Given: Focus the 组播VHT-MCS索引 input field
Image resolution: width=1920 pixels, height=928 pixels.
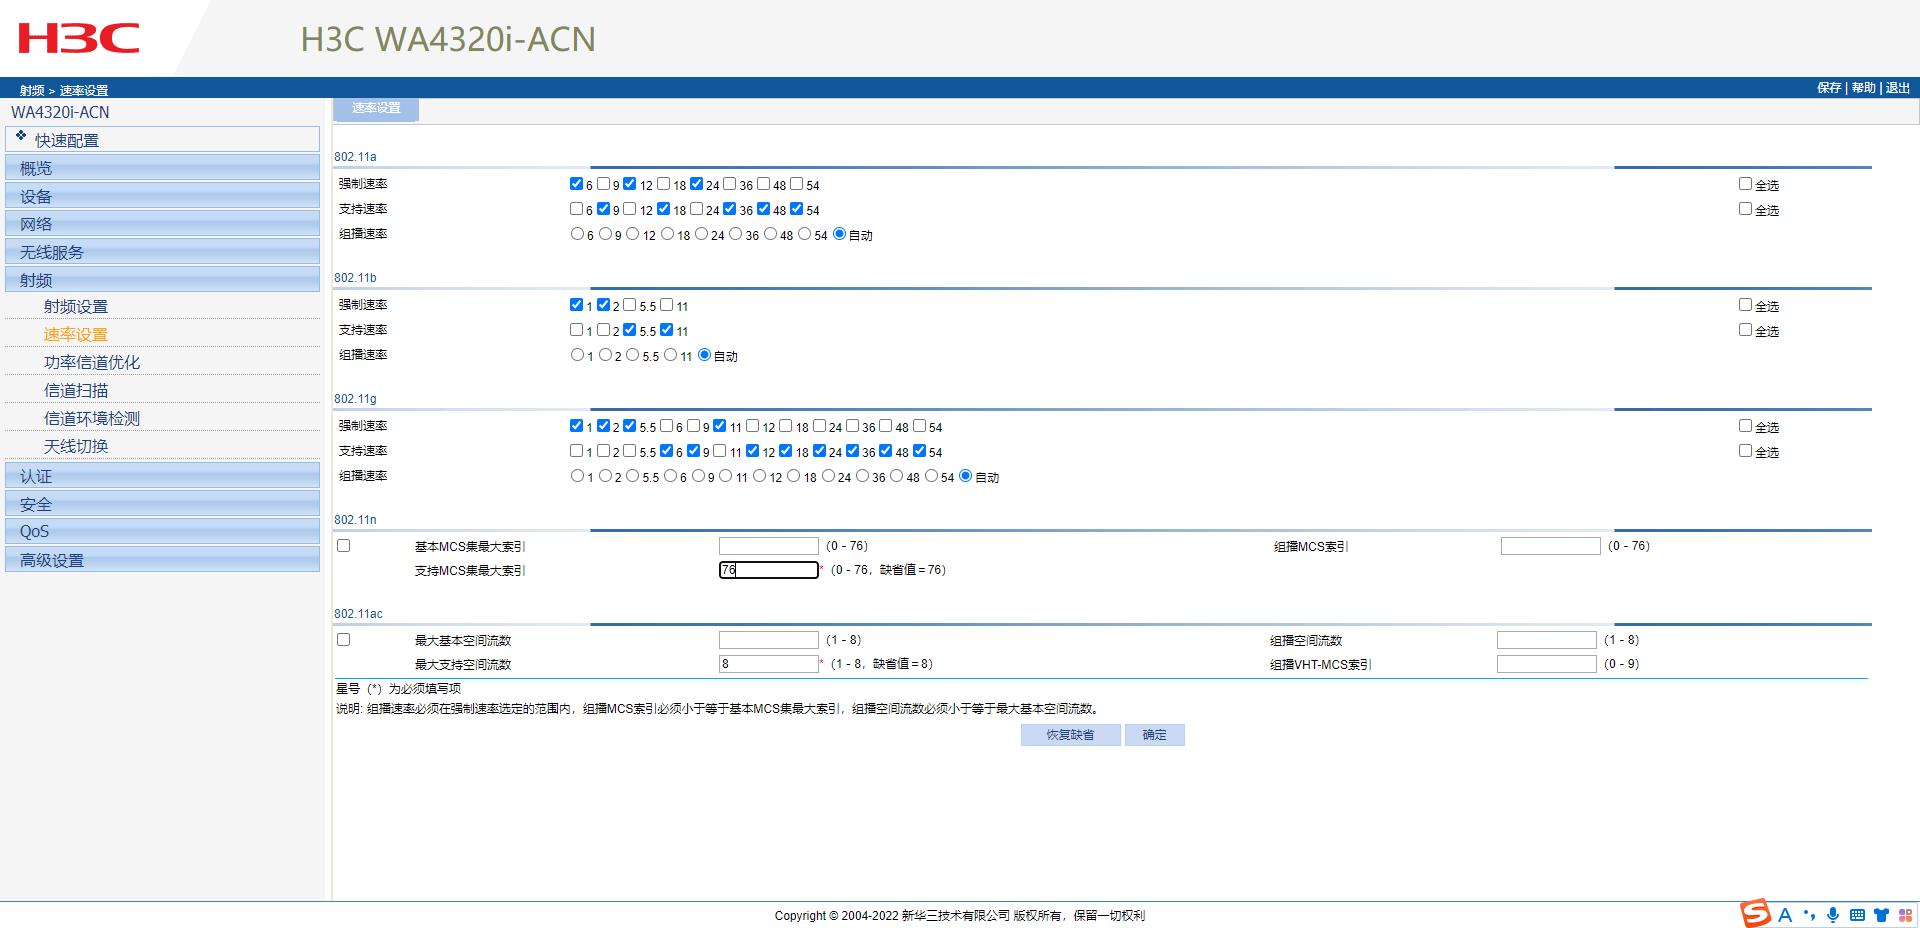Looking at the screenshot, I should (1547, 664).
